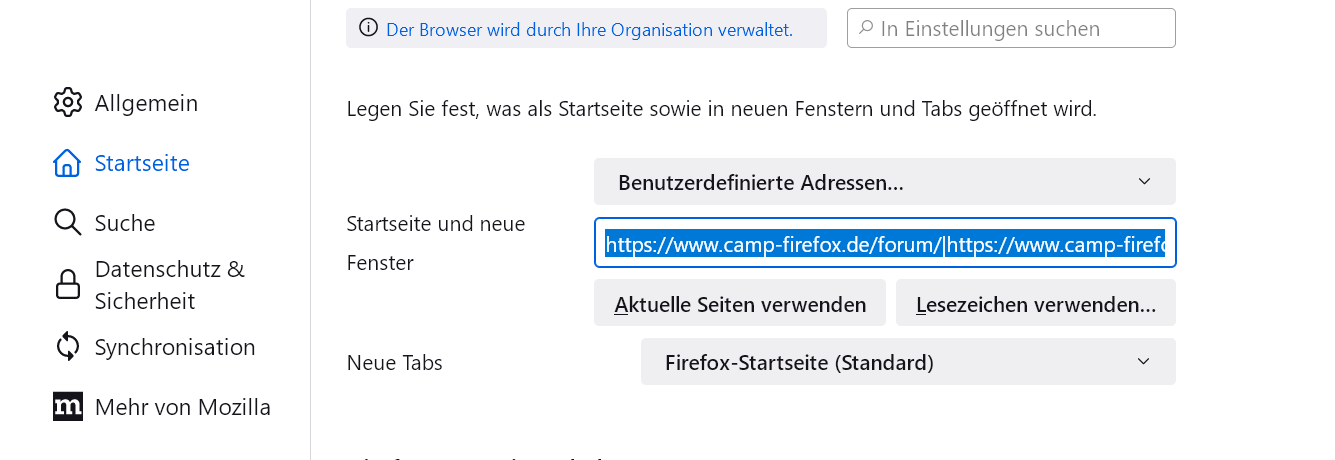Open the organisation-managed browser notice link
The width and height of the screenshot is (1335, 460).
coord(589,30)
